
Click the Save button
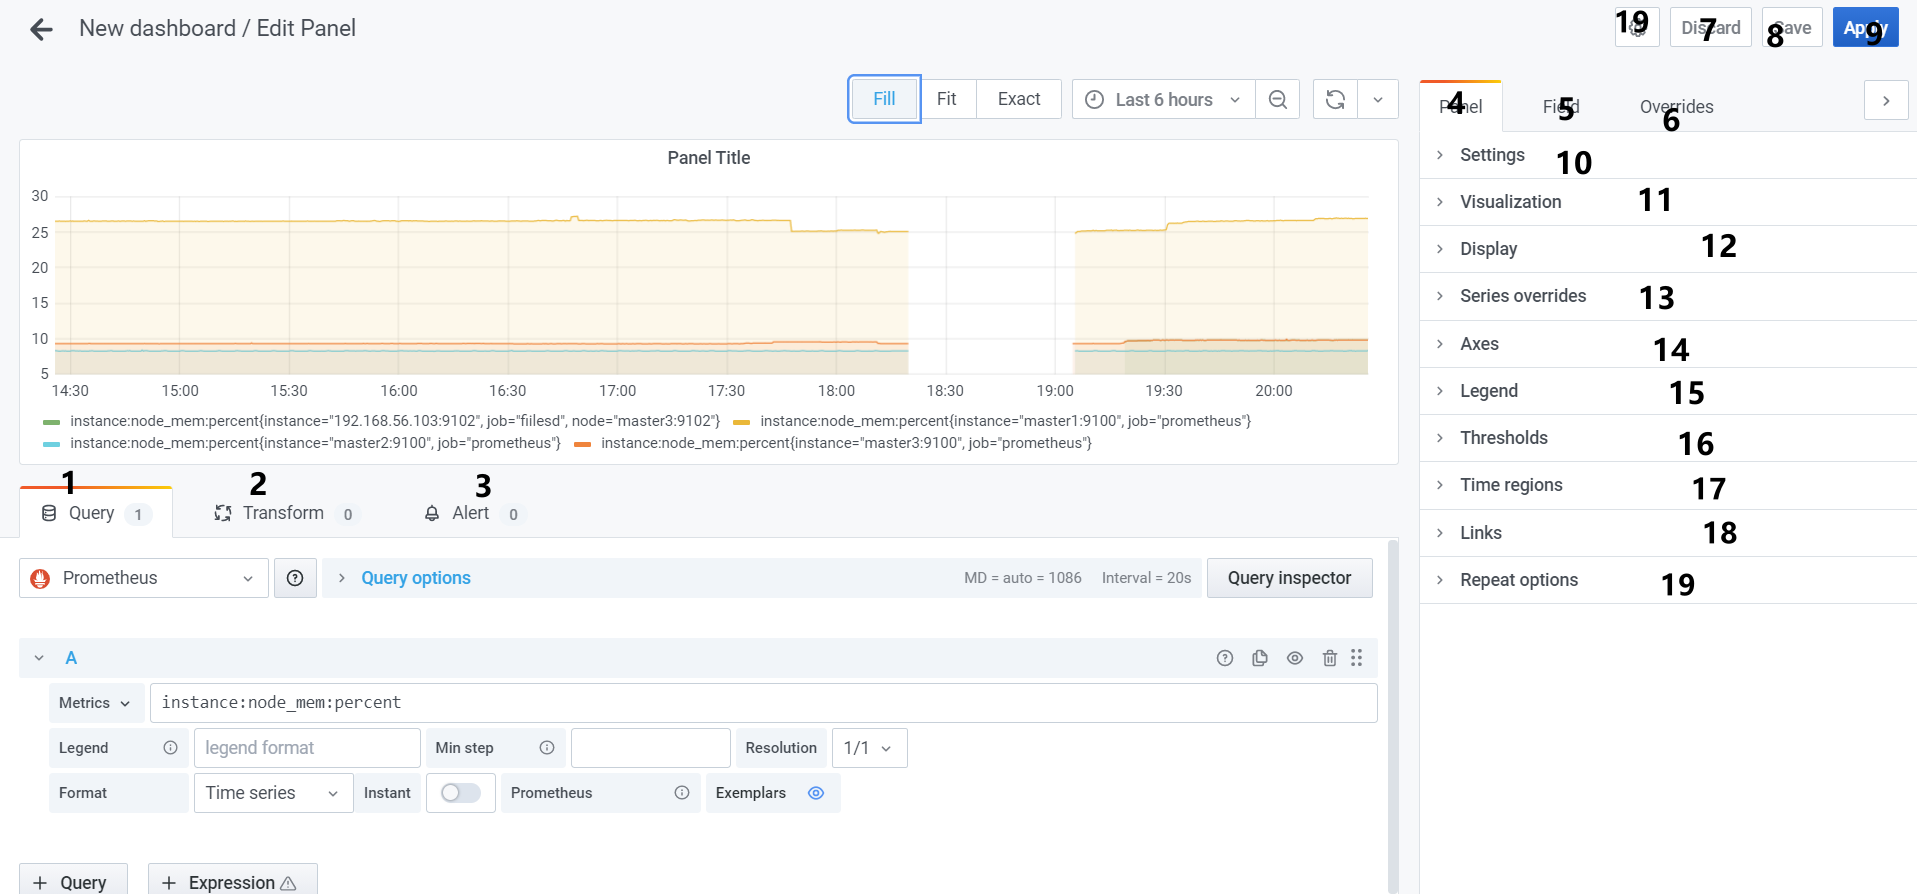[1792, 28]
